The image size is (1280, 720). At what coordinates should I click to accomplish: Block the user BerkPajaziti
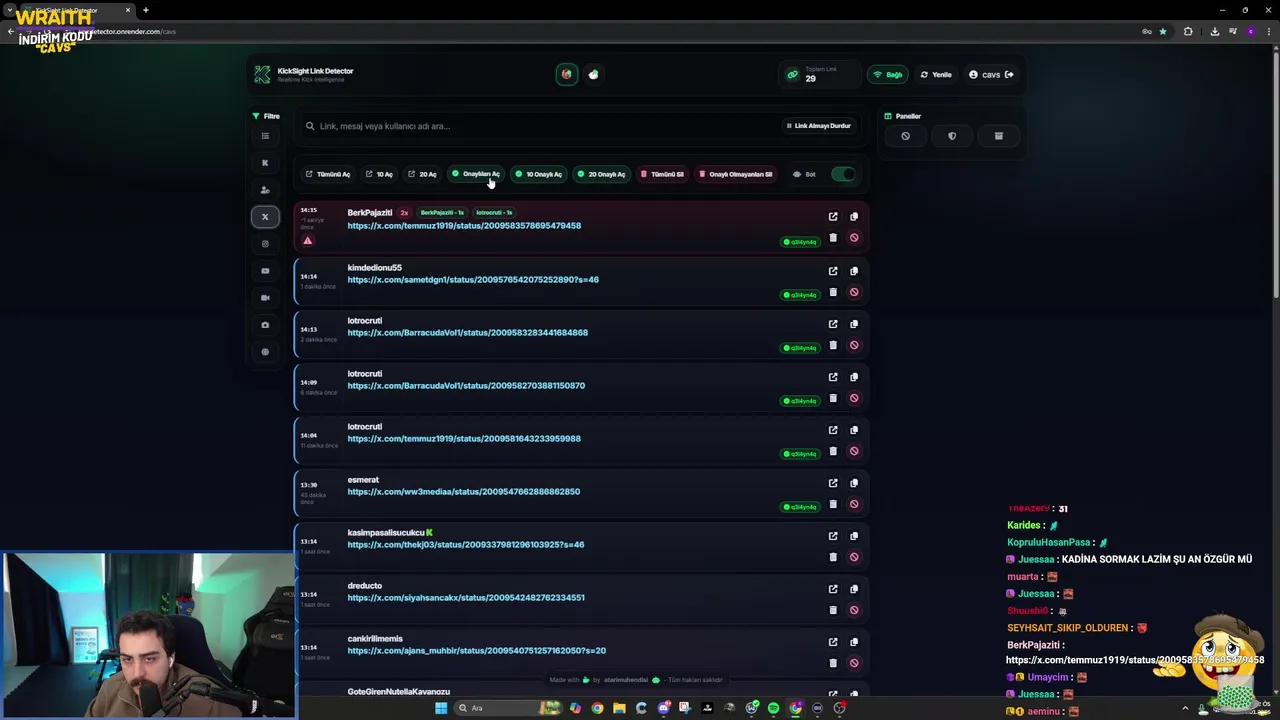click(x=854, y=238)
